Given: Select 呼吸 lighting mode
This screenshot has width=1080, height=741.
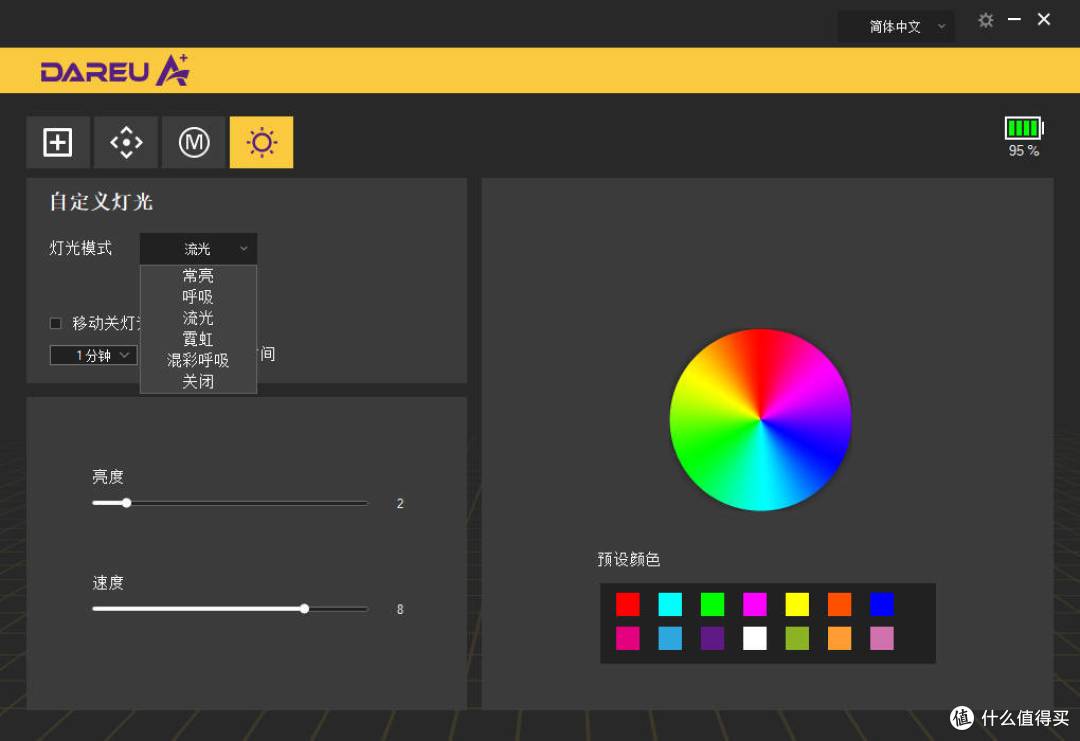Looking at the screenshot, I should point(198,297).
